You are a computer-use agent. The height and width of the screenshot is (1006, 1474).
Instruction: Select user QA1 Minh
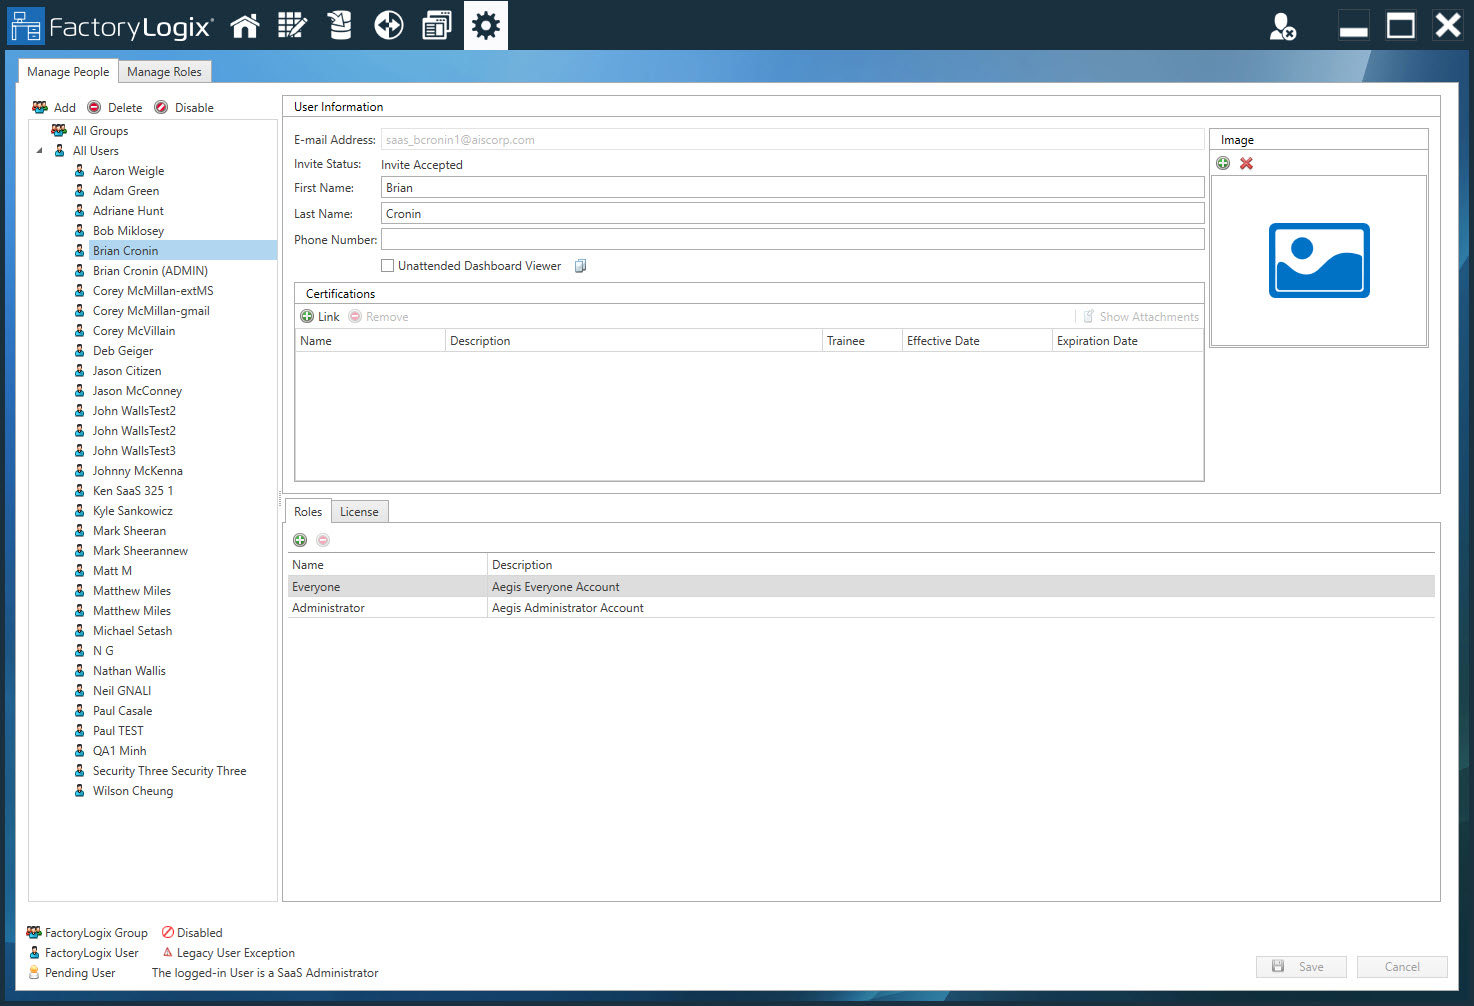119,751
